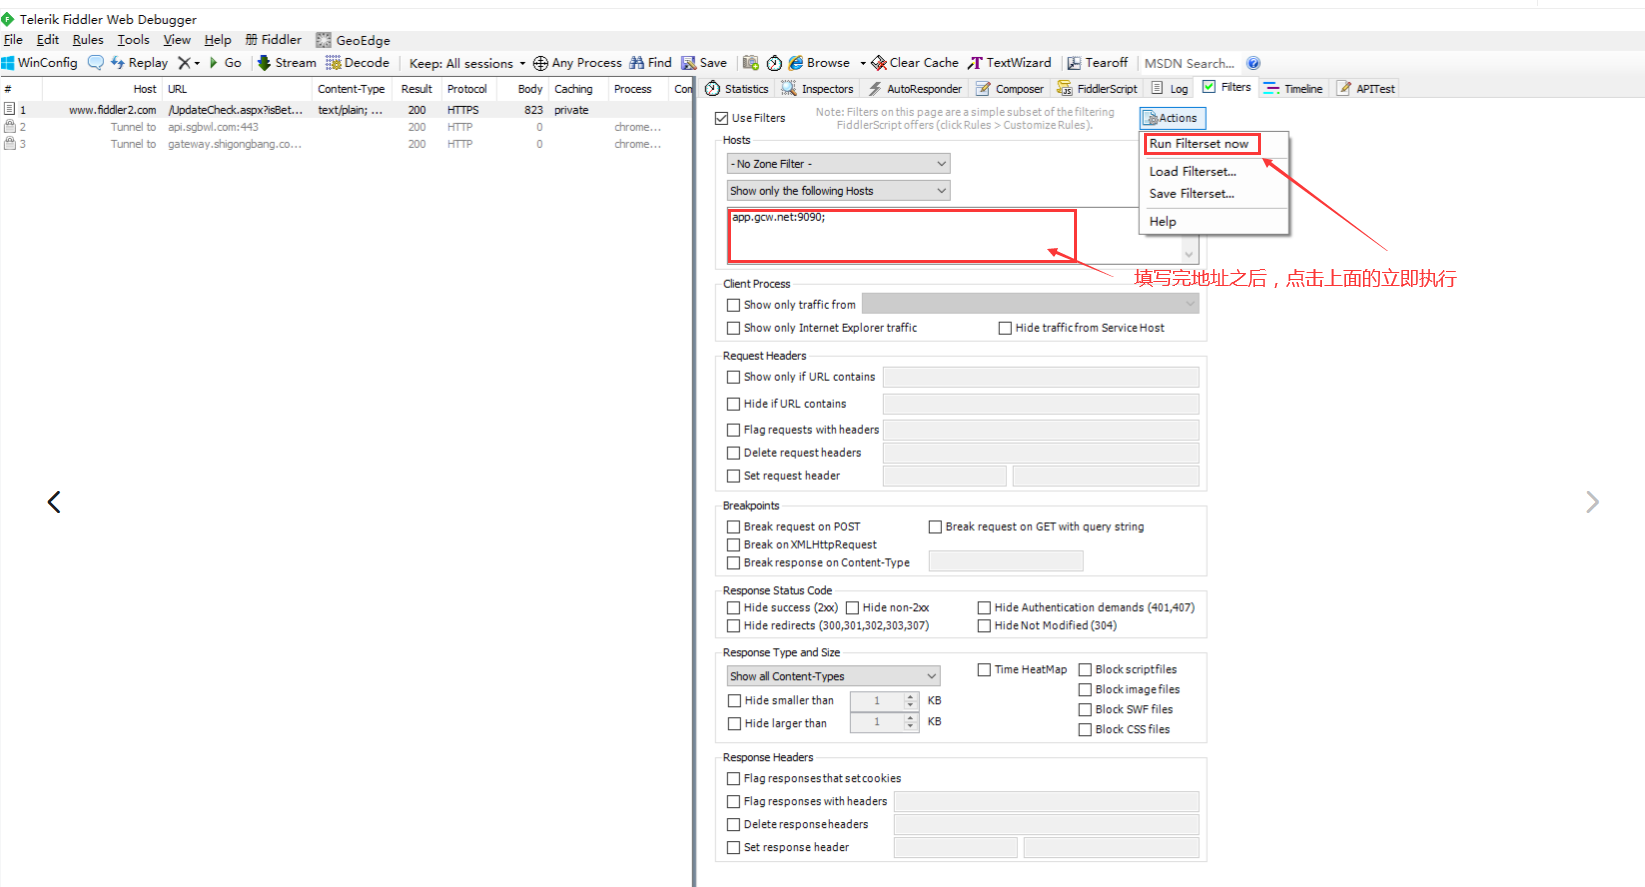Choose Save Filterset... menu entry
The height and width of the screenshot is (887, 1645).
click(1192, 194)
